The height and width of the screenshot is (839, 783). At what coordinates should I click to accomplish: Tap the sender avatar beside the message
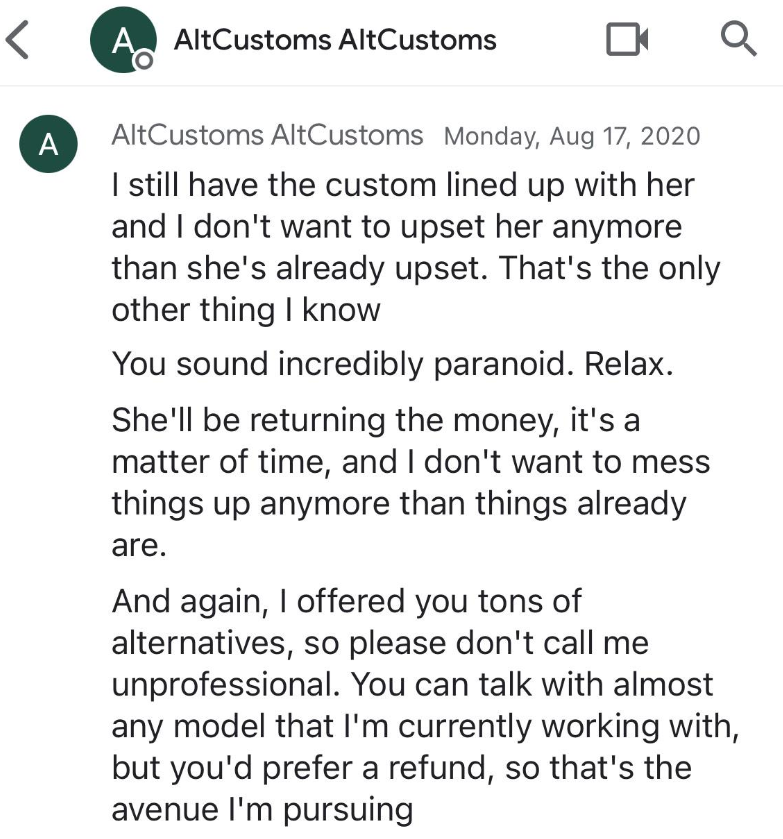pyautogui.click(x=48, y=144)
